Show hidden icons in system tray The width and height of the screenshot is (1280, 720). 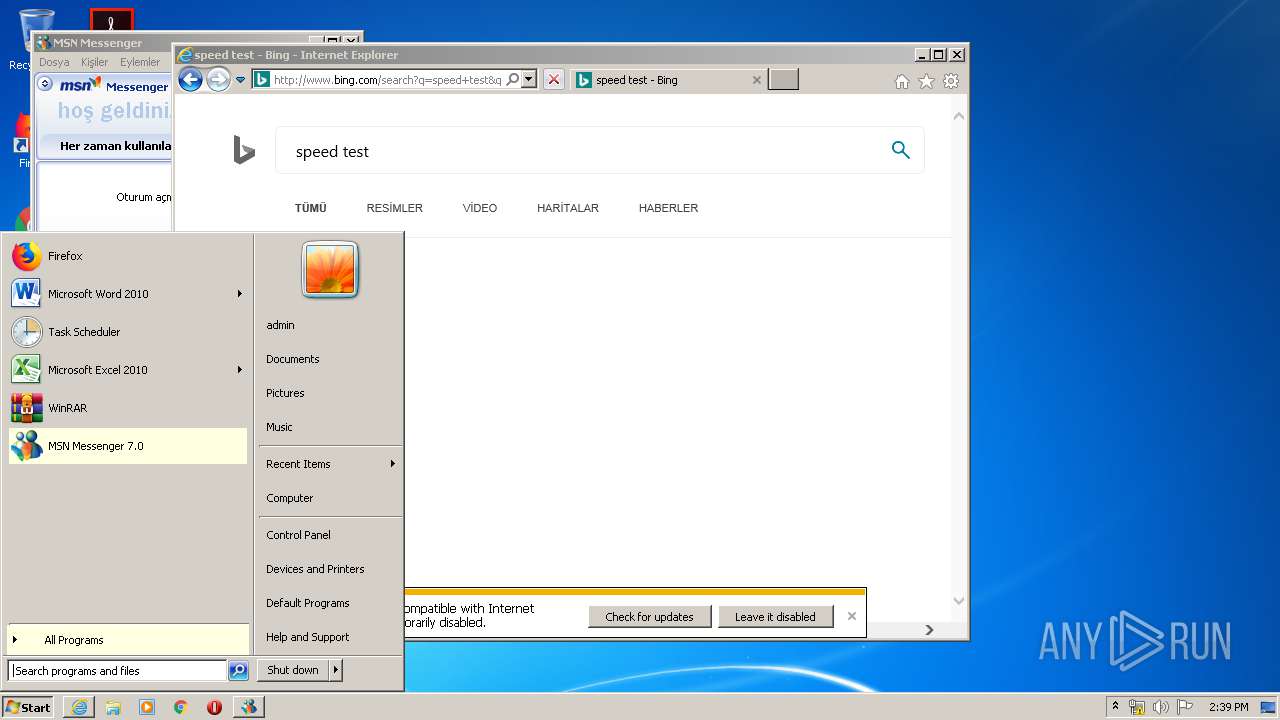(1116, 707)
